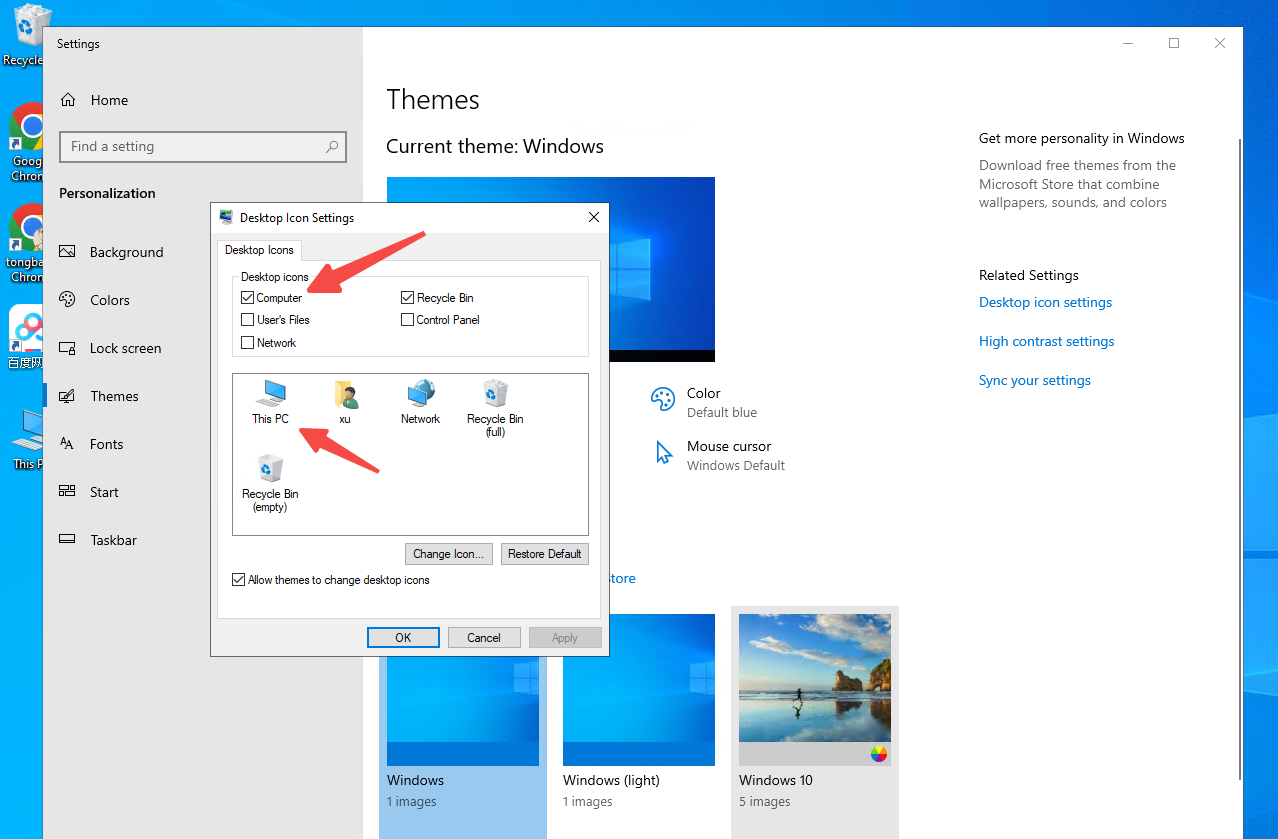Open This PC on the desktop

coord(29,438)
